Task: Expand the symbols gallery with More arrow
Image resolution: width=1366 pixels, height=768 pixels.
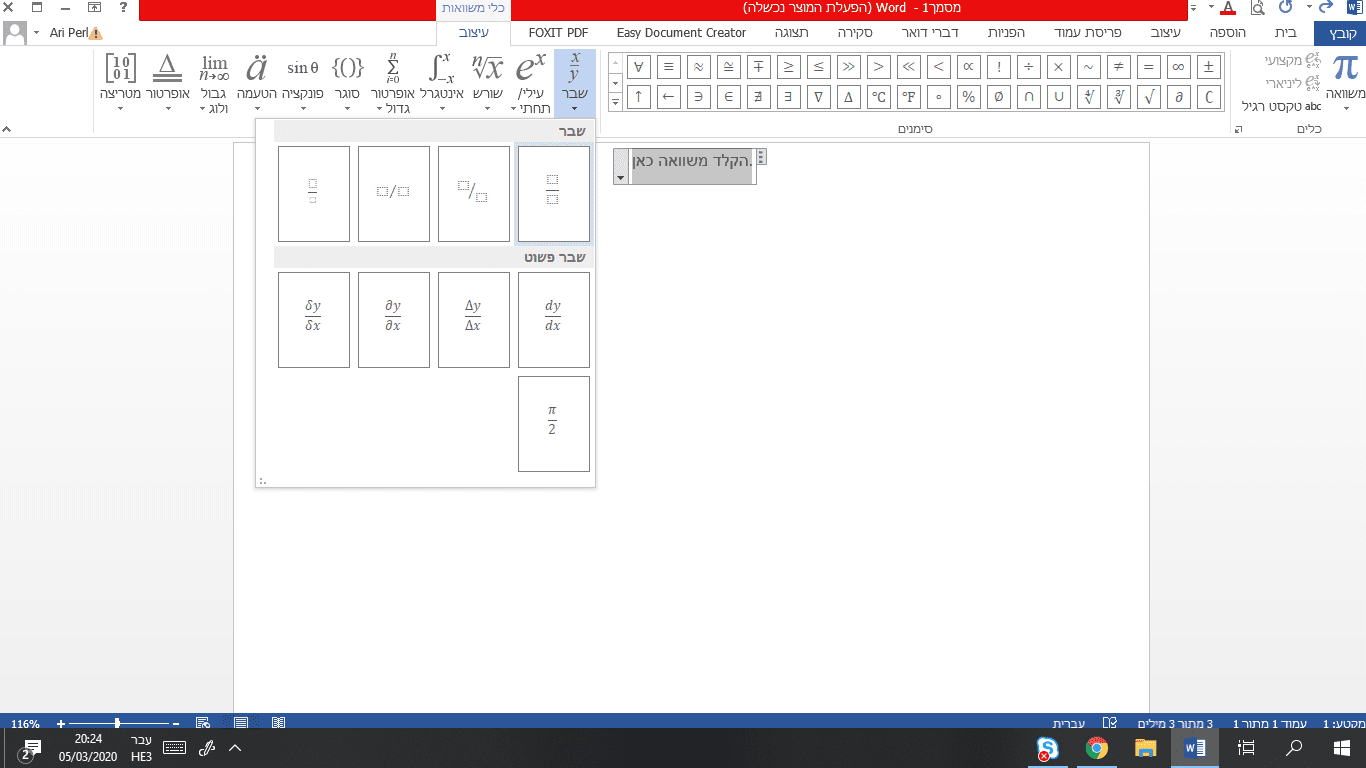Action: [615, 101]
